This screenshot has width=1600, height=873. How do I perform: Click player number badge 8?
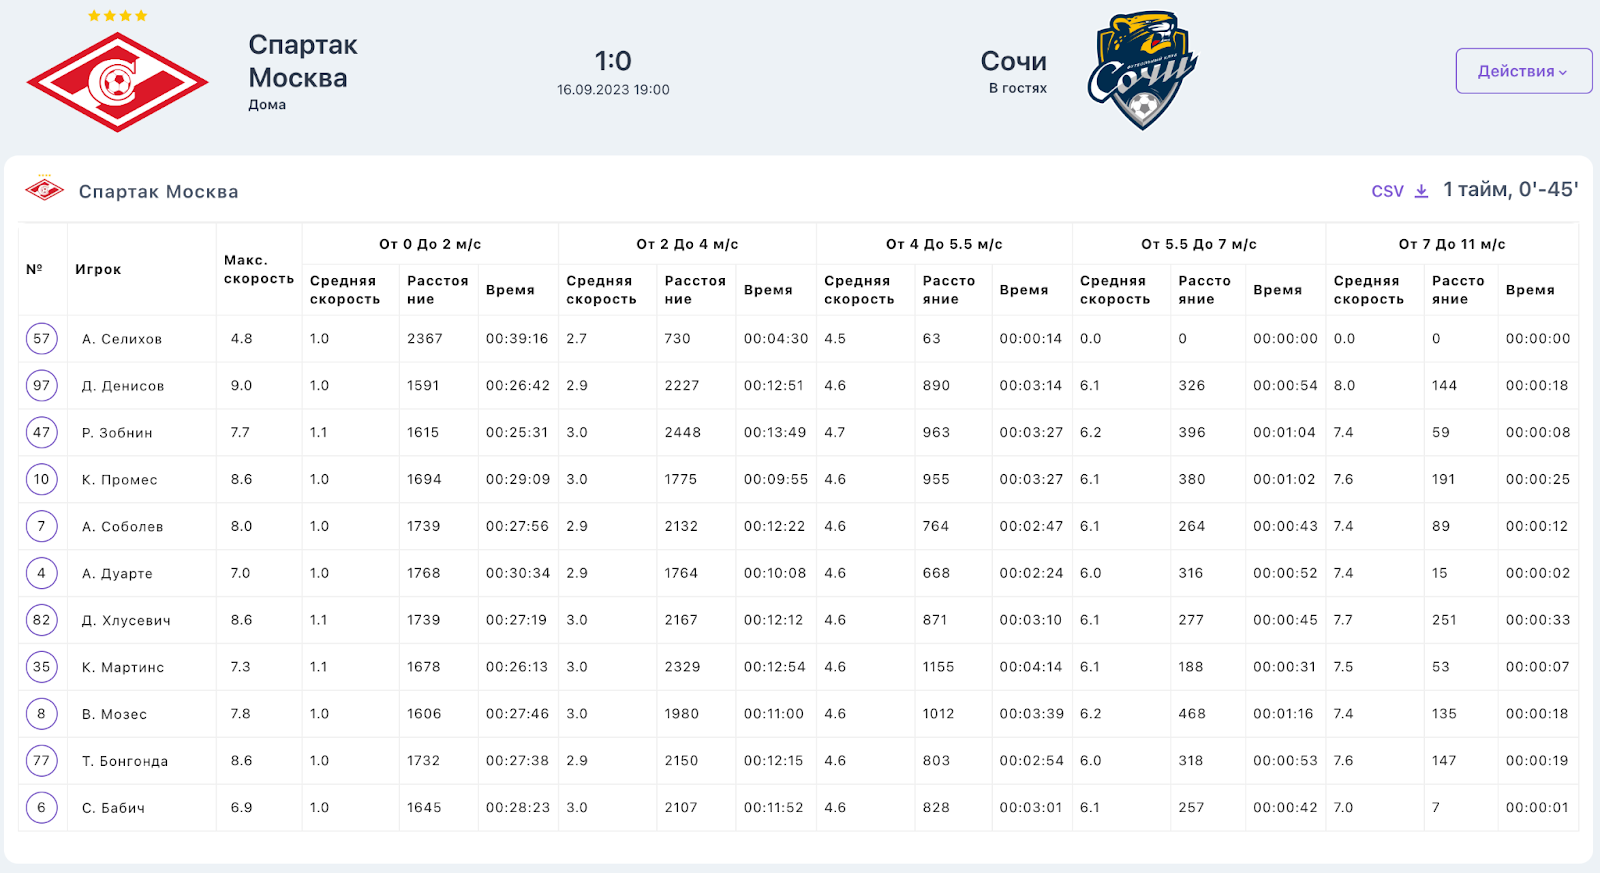click(x=41, y=714)
